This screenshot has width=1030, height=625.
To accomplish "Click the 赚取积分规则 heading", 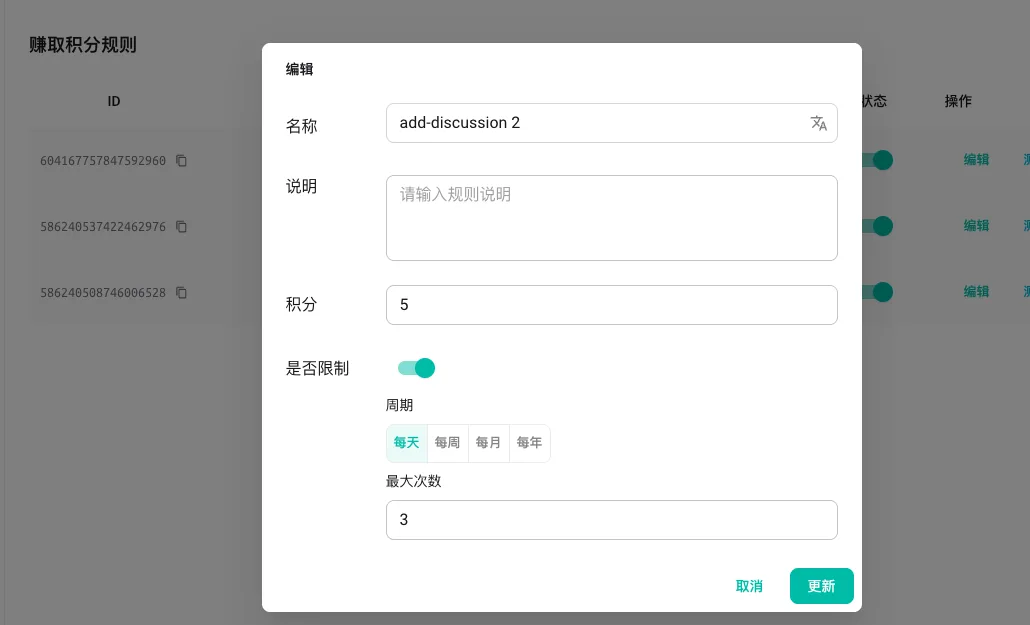I will tap(83, 45).
